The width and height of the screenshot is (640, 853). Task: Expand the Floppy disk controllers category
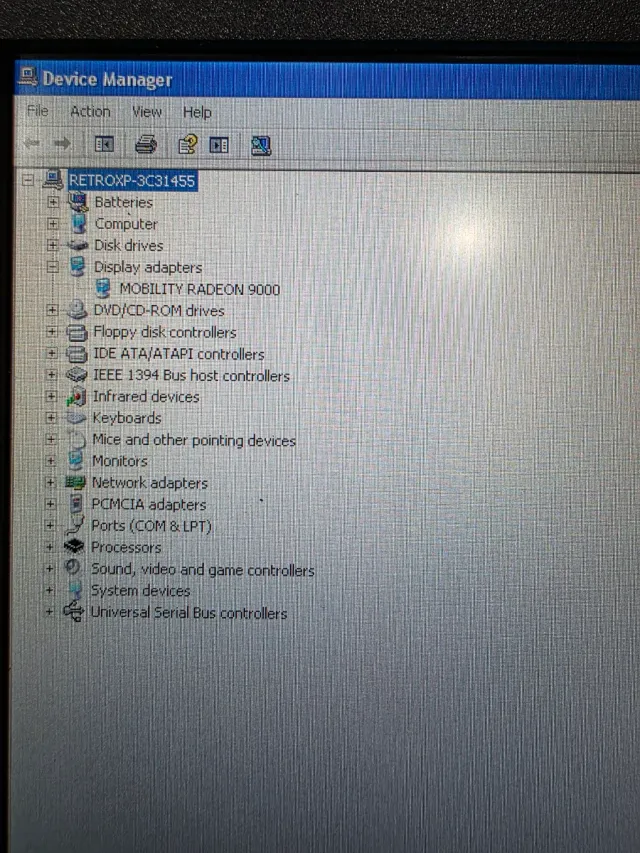pyautogui.click(x=52, y=332)
